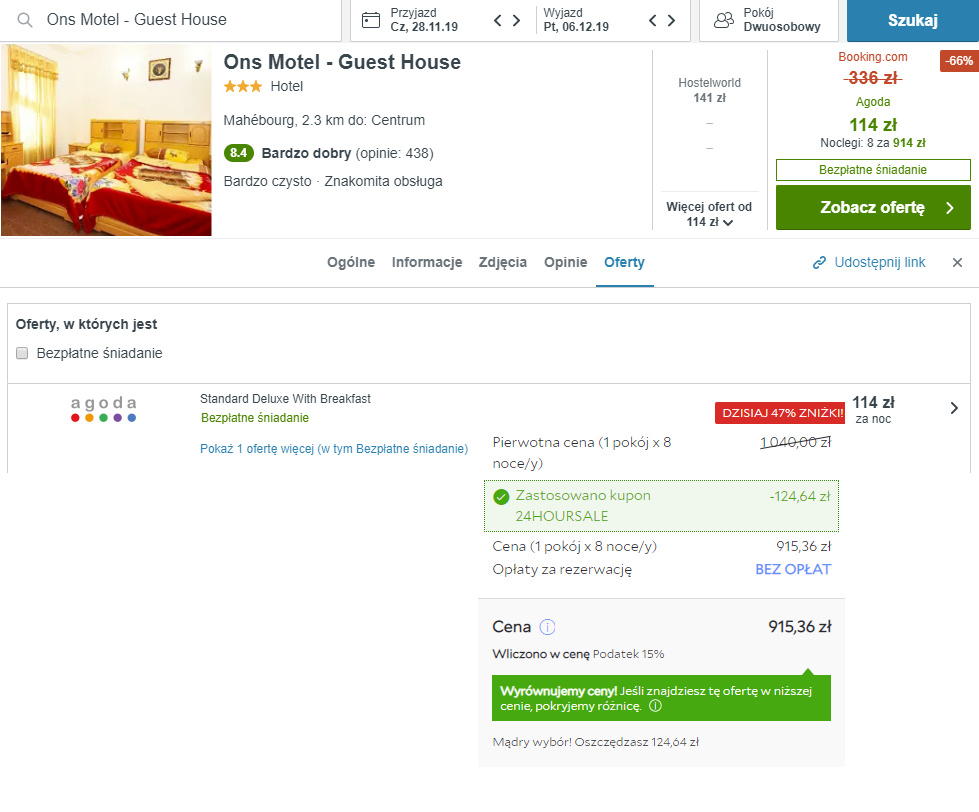Click the calendar icon beside Przyjazd
Viewport: 979px width, 812px height.
pos(371,20)
